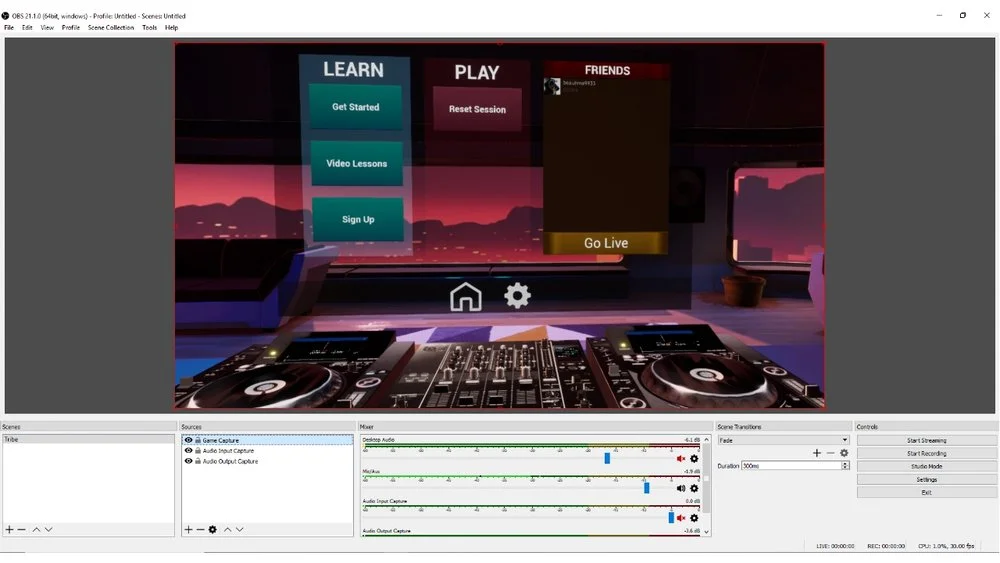The image size is (1000, 563).
Task: Move selected source up
Action: pyautogui.click(x=227, y=529)
